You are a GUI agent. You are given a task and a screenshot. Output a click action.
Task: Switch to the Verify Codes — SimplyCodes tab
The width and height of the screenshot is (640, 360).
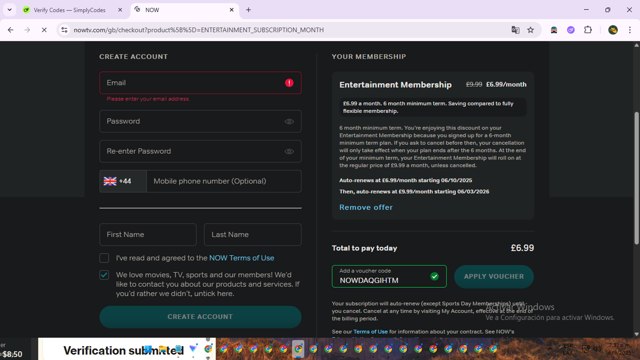[x=69, y=10]
